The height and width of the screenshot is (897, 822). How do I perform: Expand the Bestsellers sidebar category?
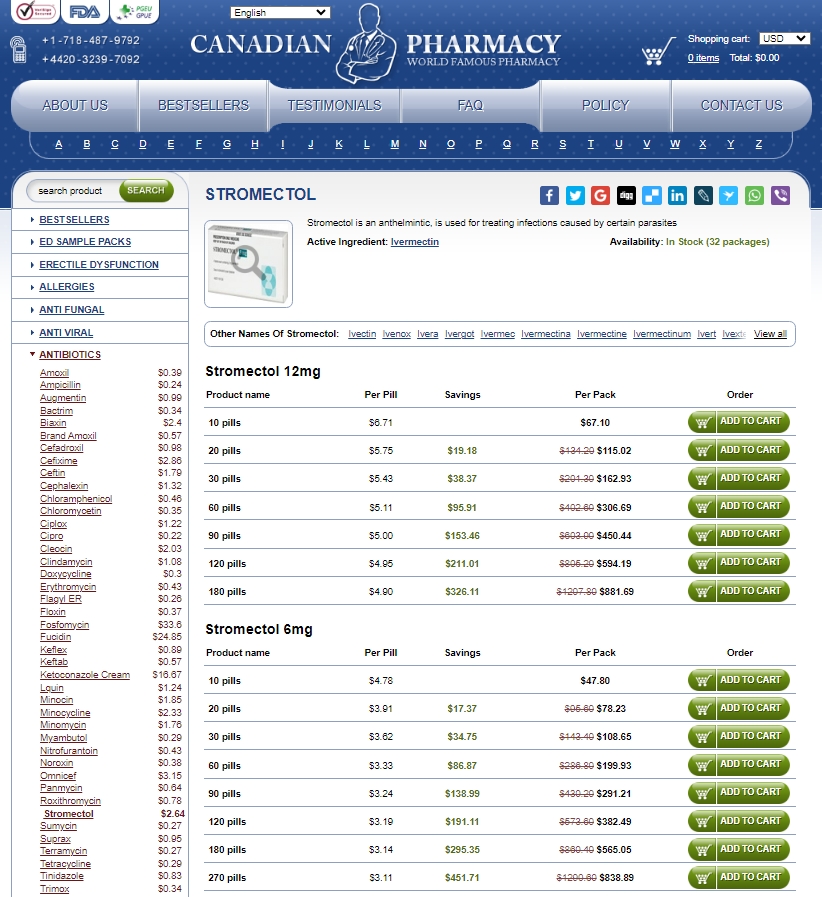point(74,220)
